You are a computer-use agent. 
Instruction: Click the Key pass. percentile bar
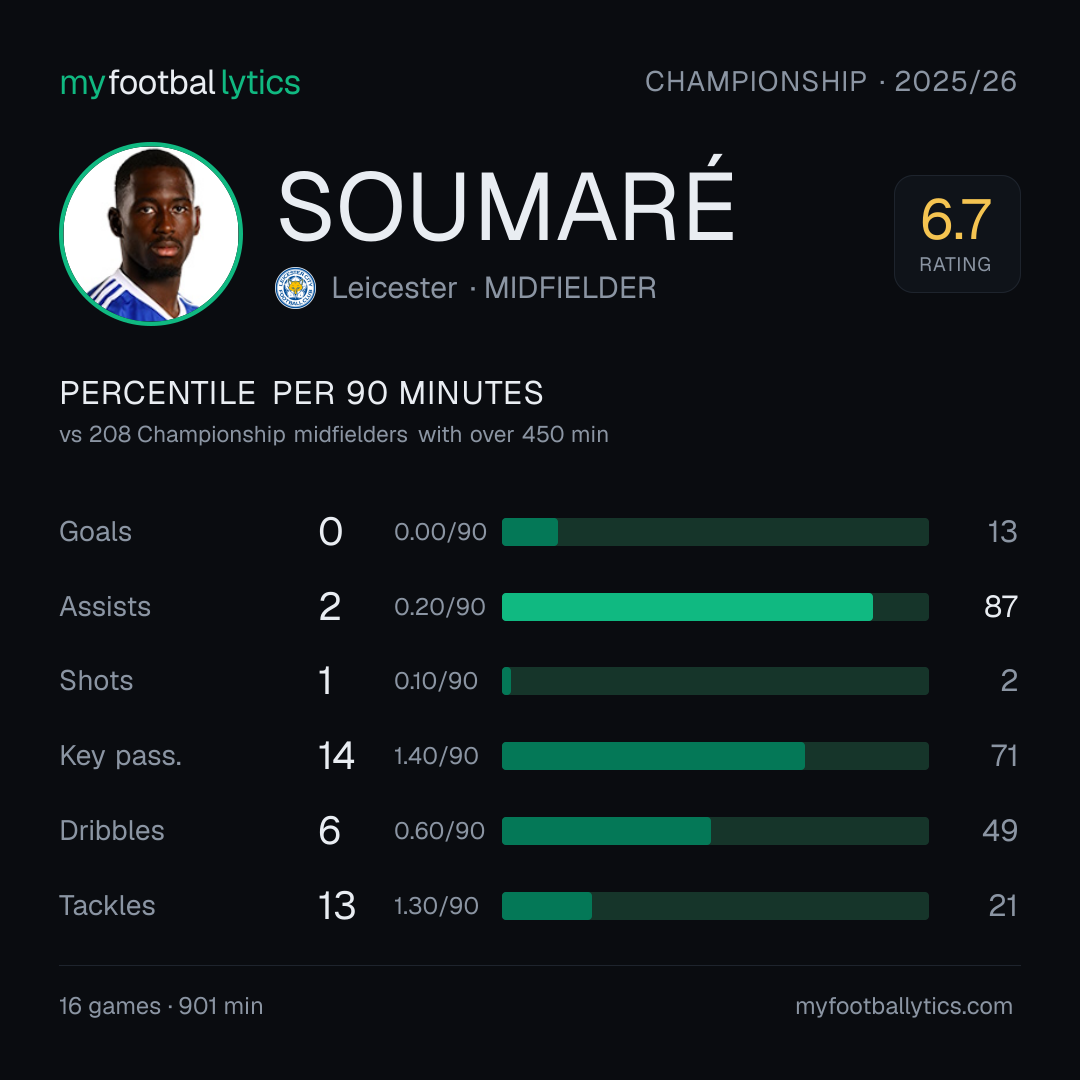[715, 756]
